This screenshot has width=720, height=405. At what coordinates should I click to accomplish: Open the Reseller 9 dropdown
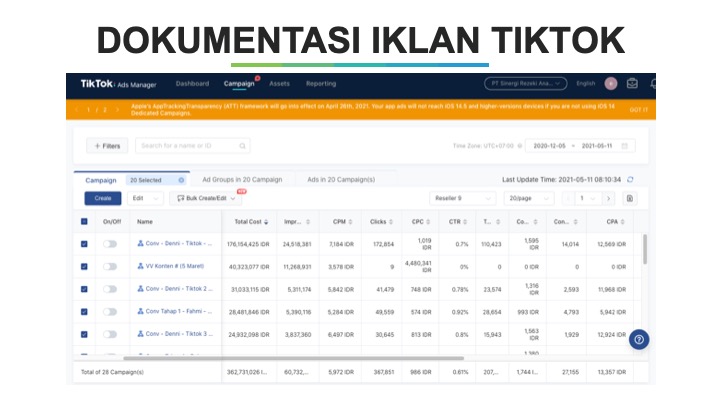click(462, 198)
